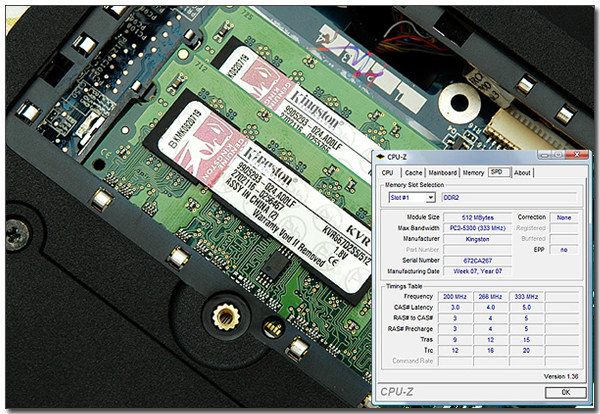
Task: Select the serial number 672CA267
Action: pos(477,260)
